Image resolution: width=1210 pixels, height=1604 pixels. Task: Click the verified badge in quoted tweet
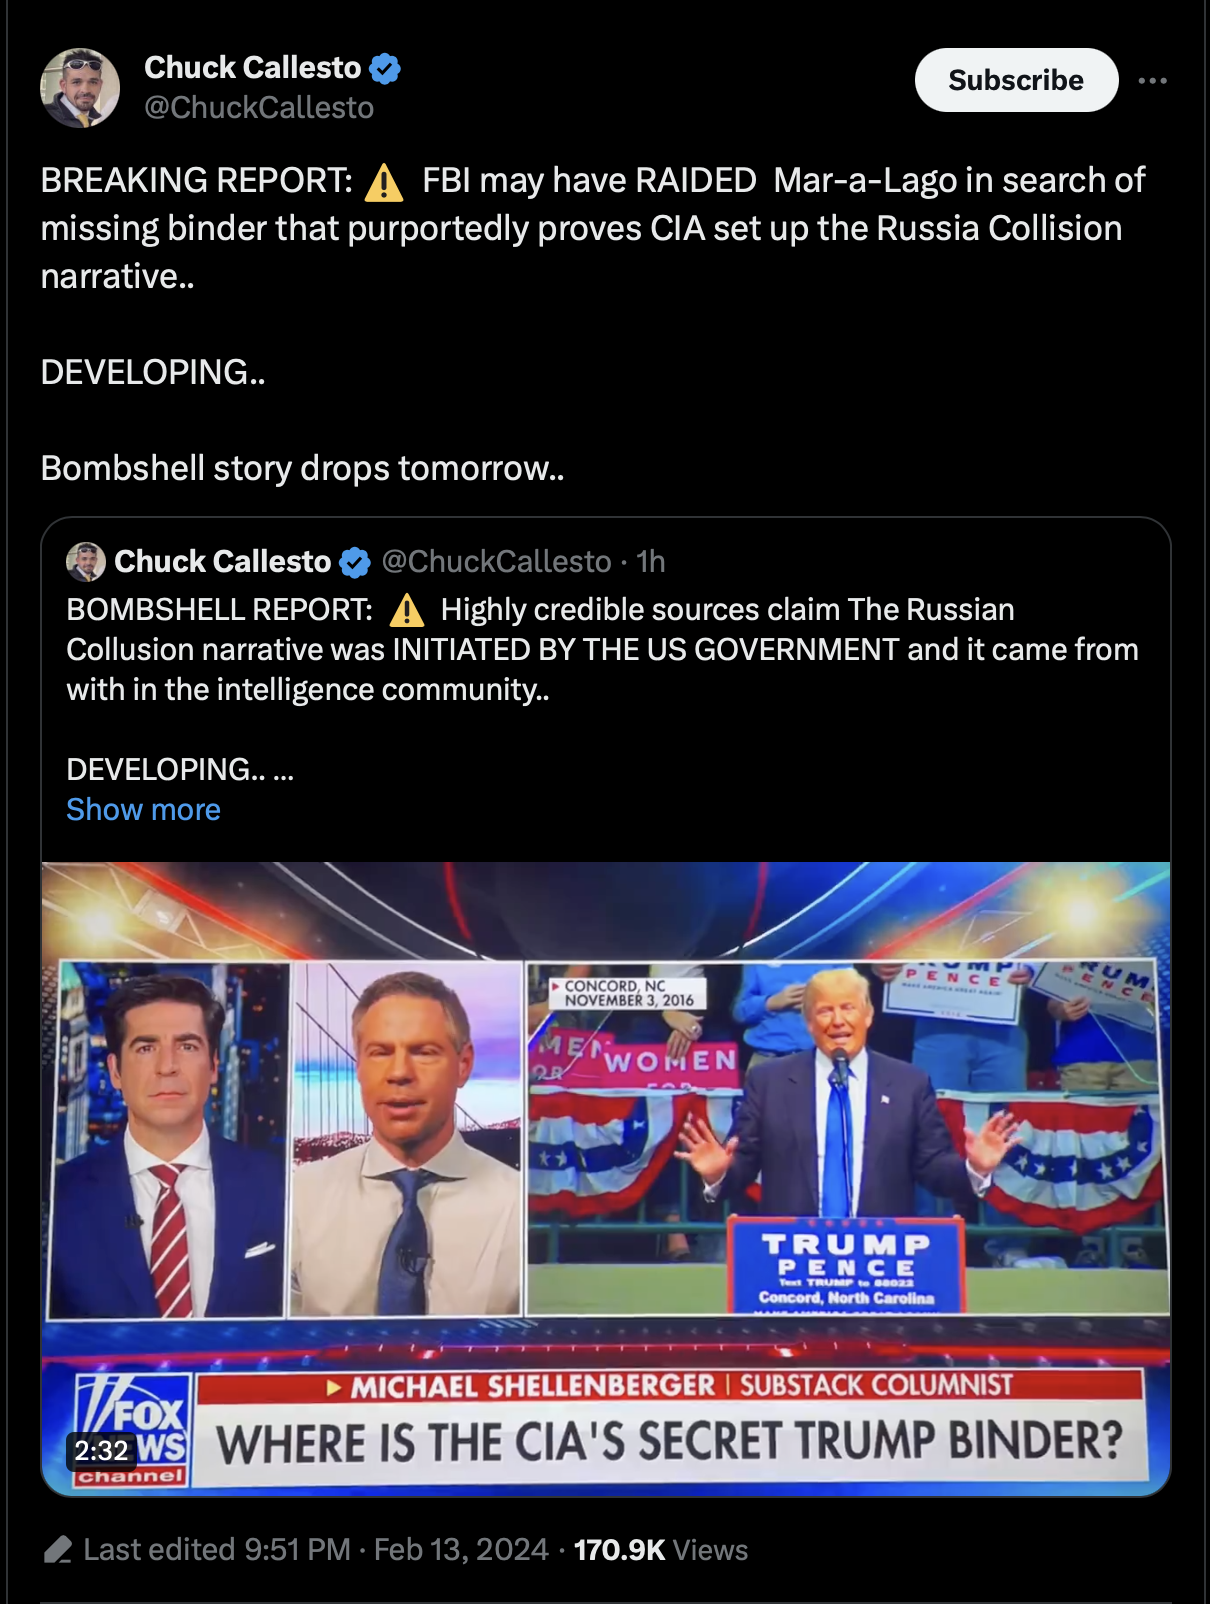tap(355, 562)
